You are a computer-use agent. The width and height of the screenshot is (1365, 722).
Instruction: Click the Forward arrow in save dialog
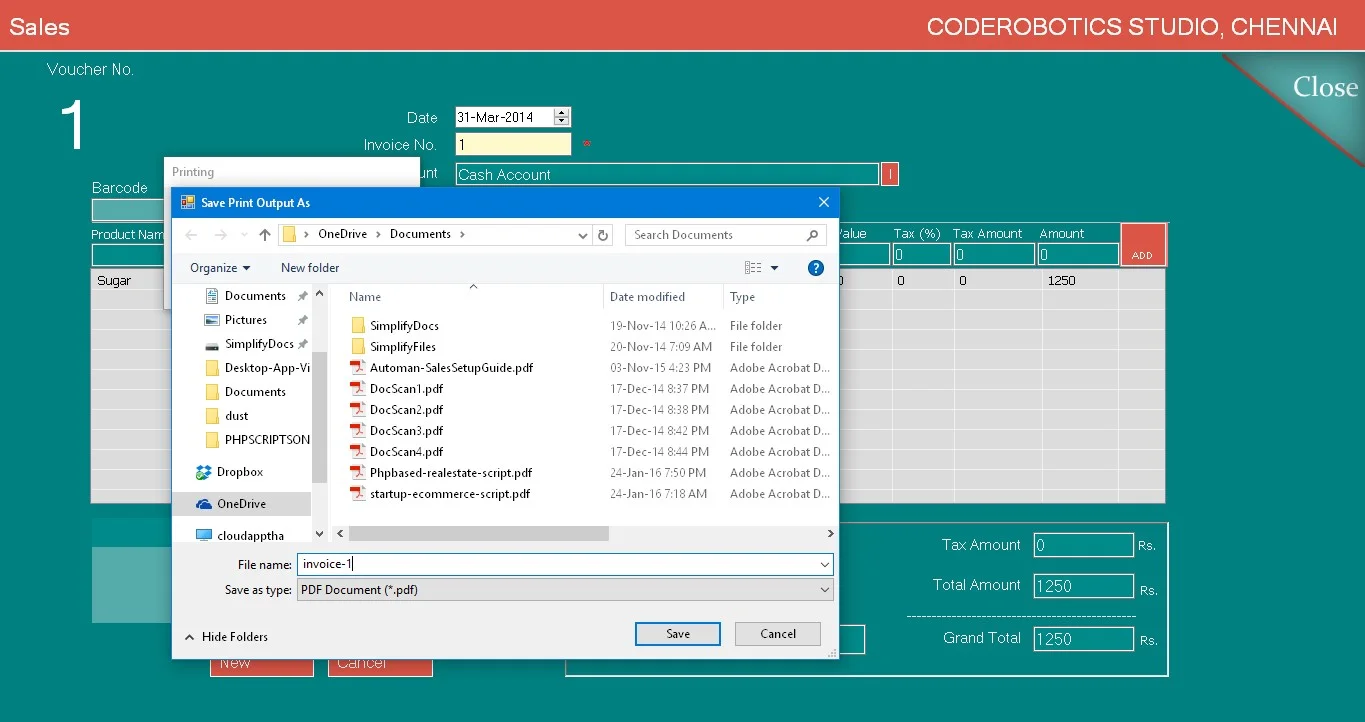coord(221,235)
